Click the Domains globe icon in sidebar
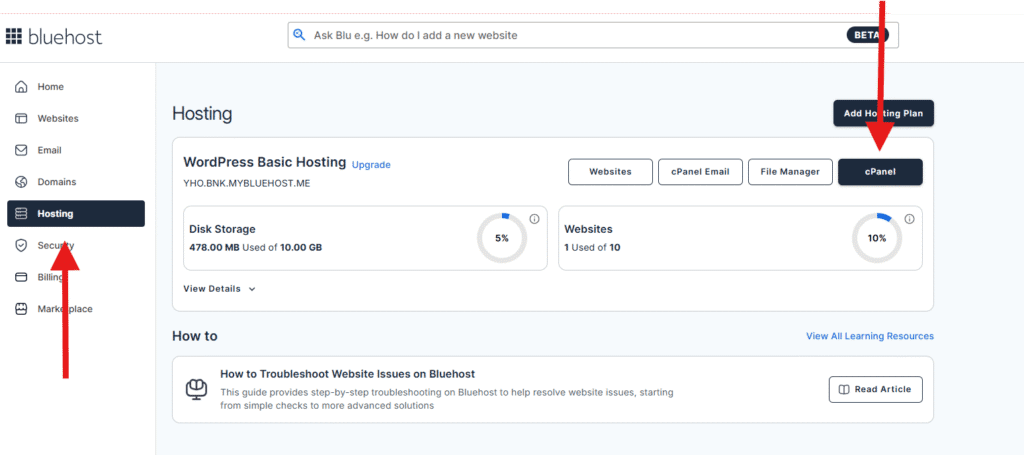The image size is (1024, 455). (x=21, y=181)
